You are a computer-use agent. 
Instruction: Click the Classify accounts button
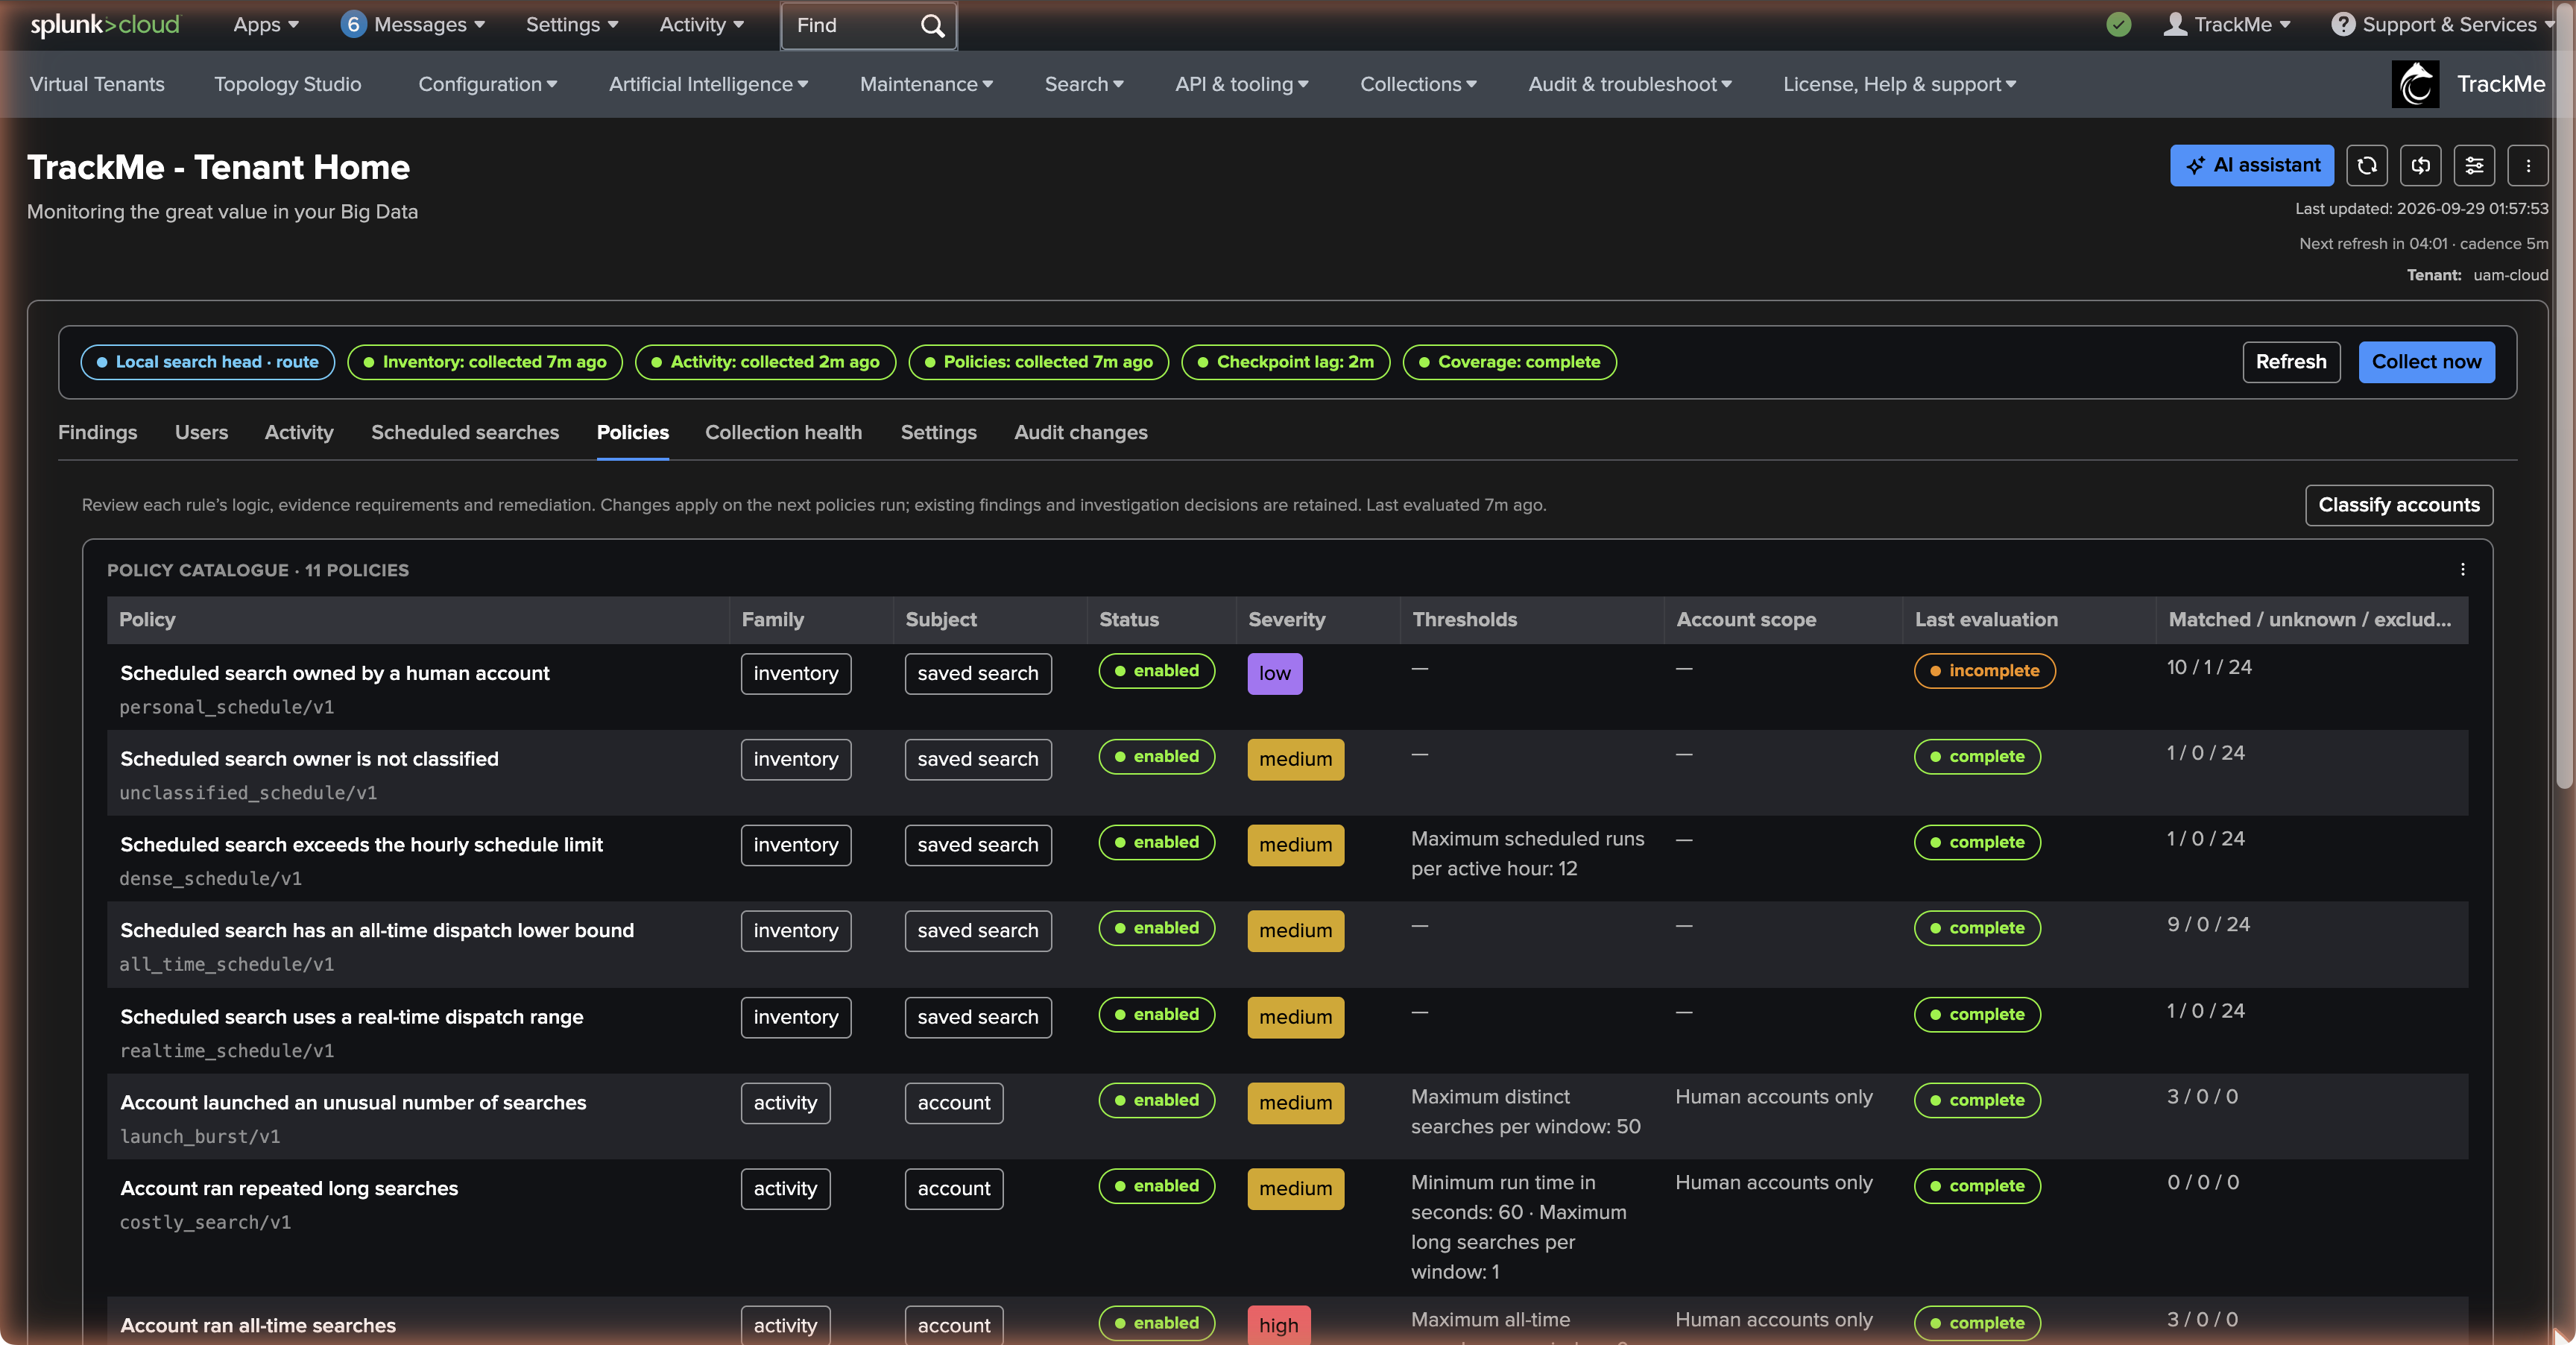(2399, 505)
